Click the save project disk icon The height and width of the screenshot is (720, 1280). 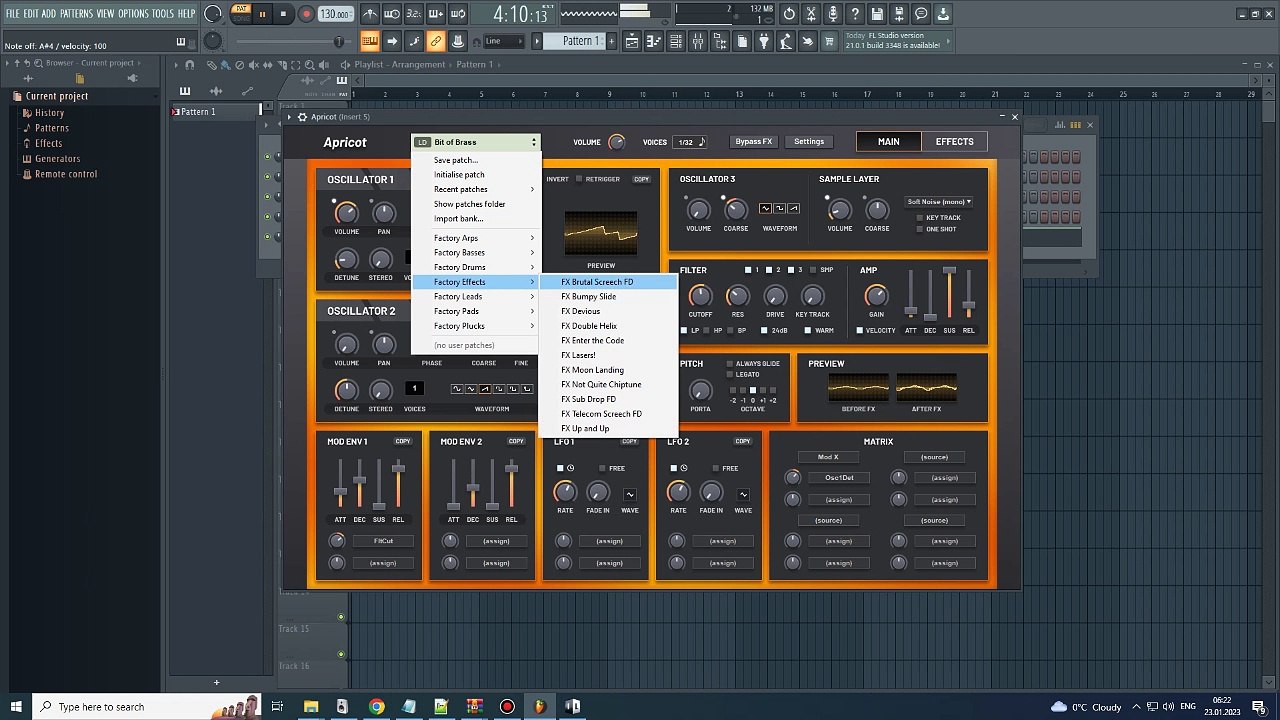tap(877, 14)
